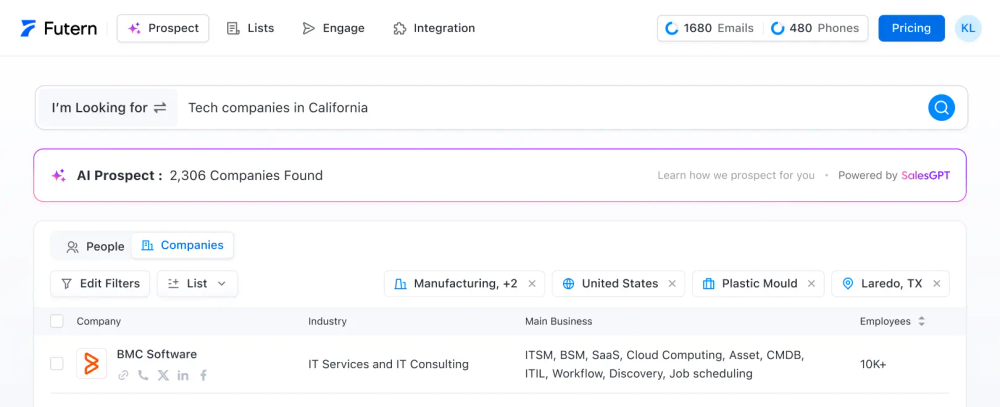Open Learn how we prospect for you link
Viewport: 1000px width, 407px height.
point(736,176)
